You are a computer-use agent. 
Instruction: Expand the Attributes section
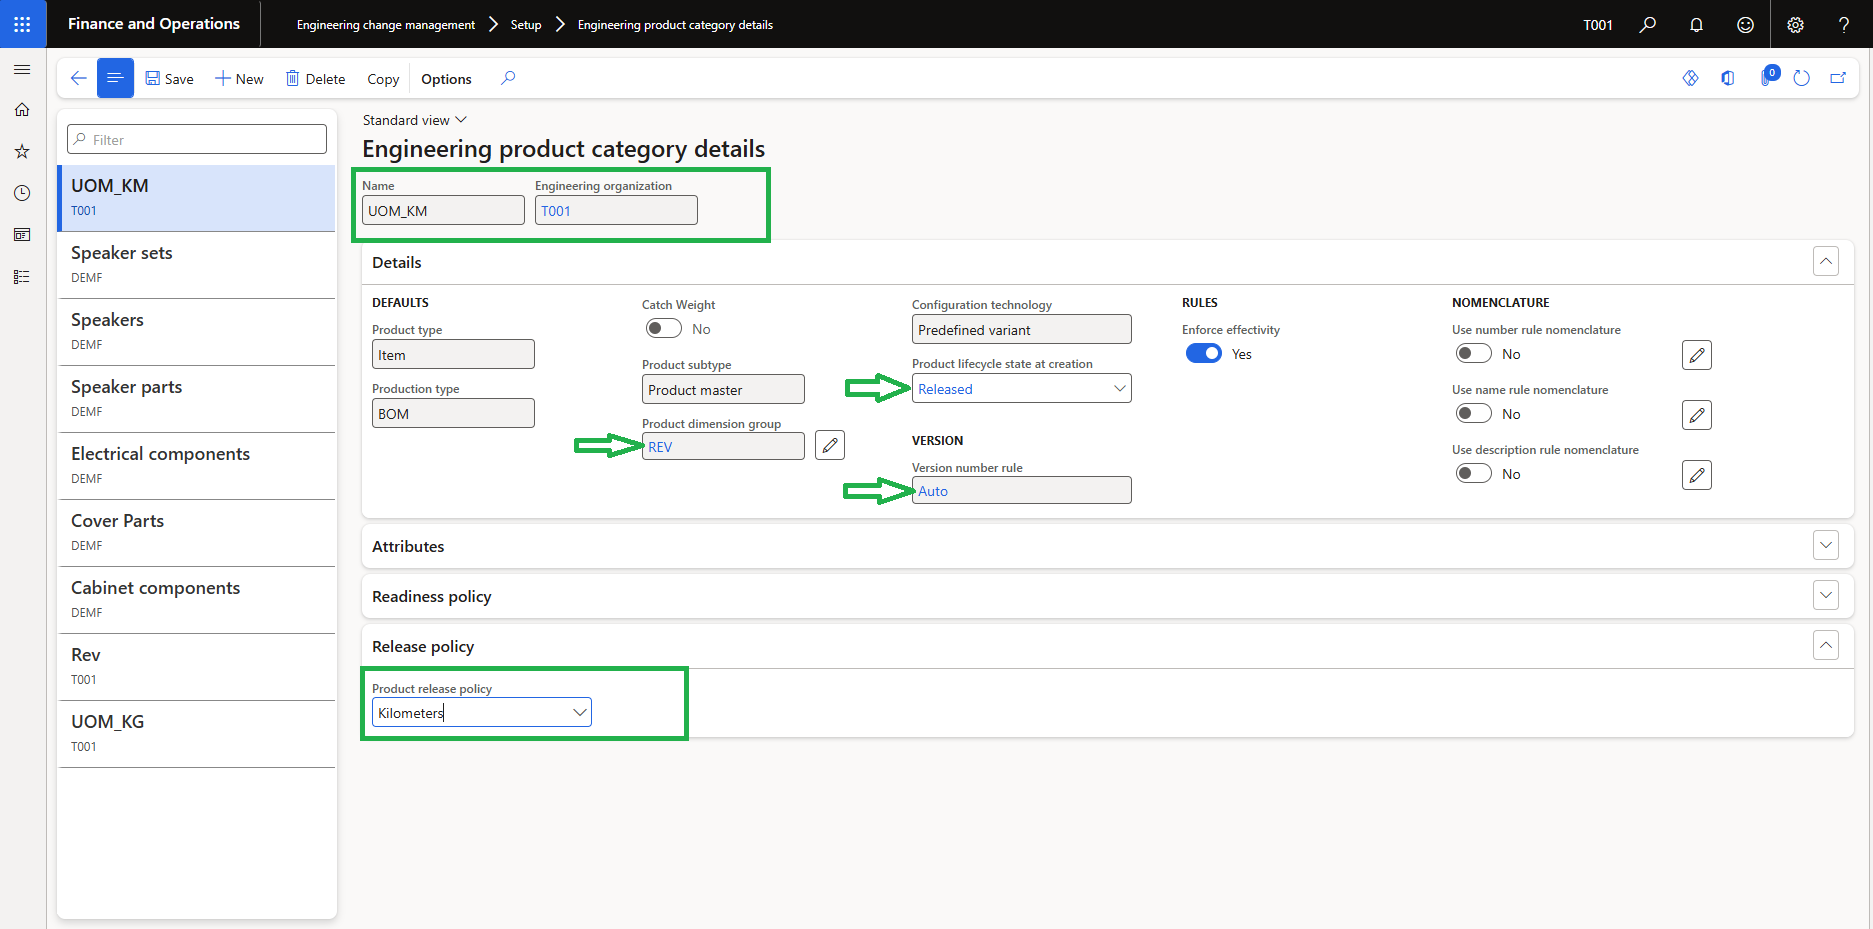coord(1825,545)
